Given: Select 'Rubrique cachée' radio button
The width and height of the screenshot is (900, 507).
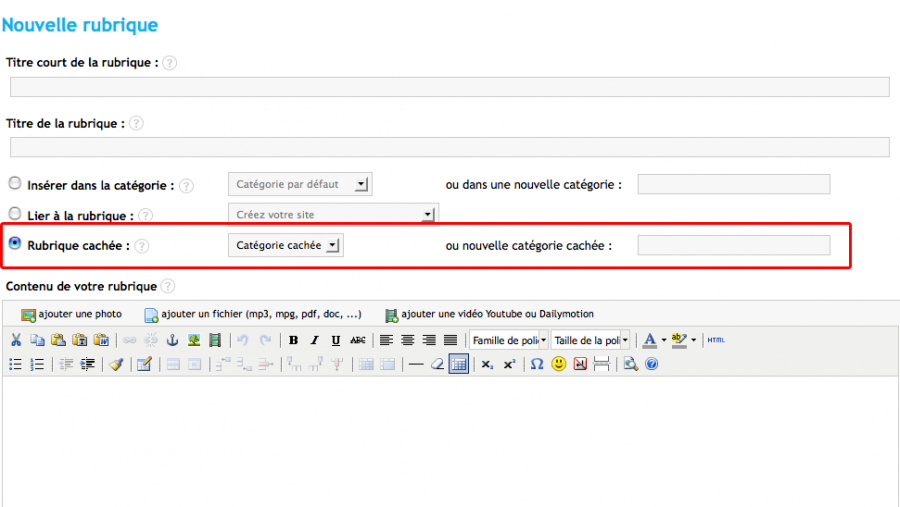Looking at the screenshot, I should tap(15, 243).
